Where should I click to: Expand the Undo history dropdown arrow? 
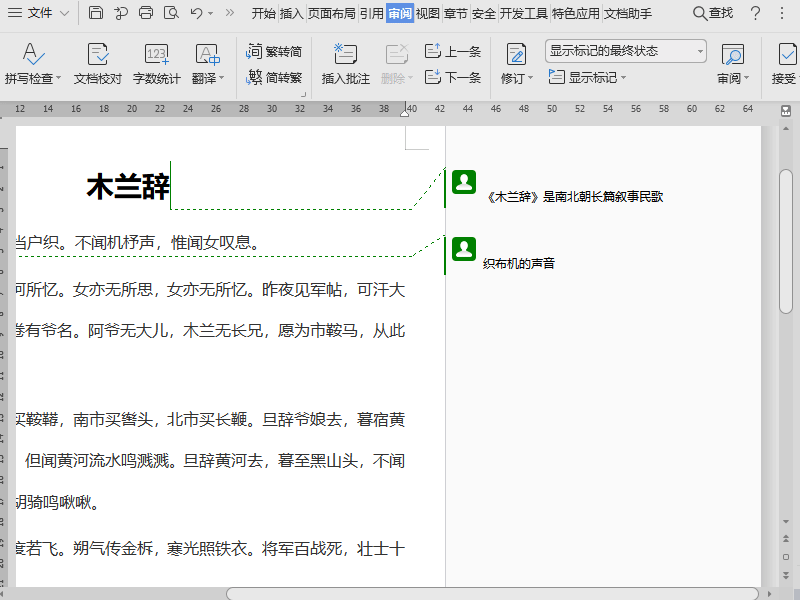click(211, 14)
